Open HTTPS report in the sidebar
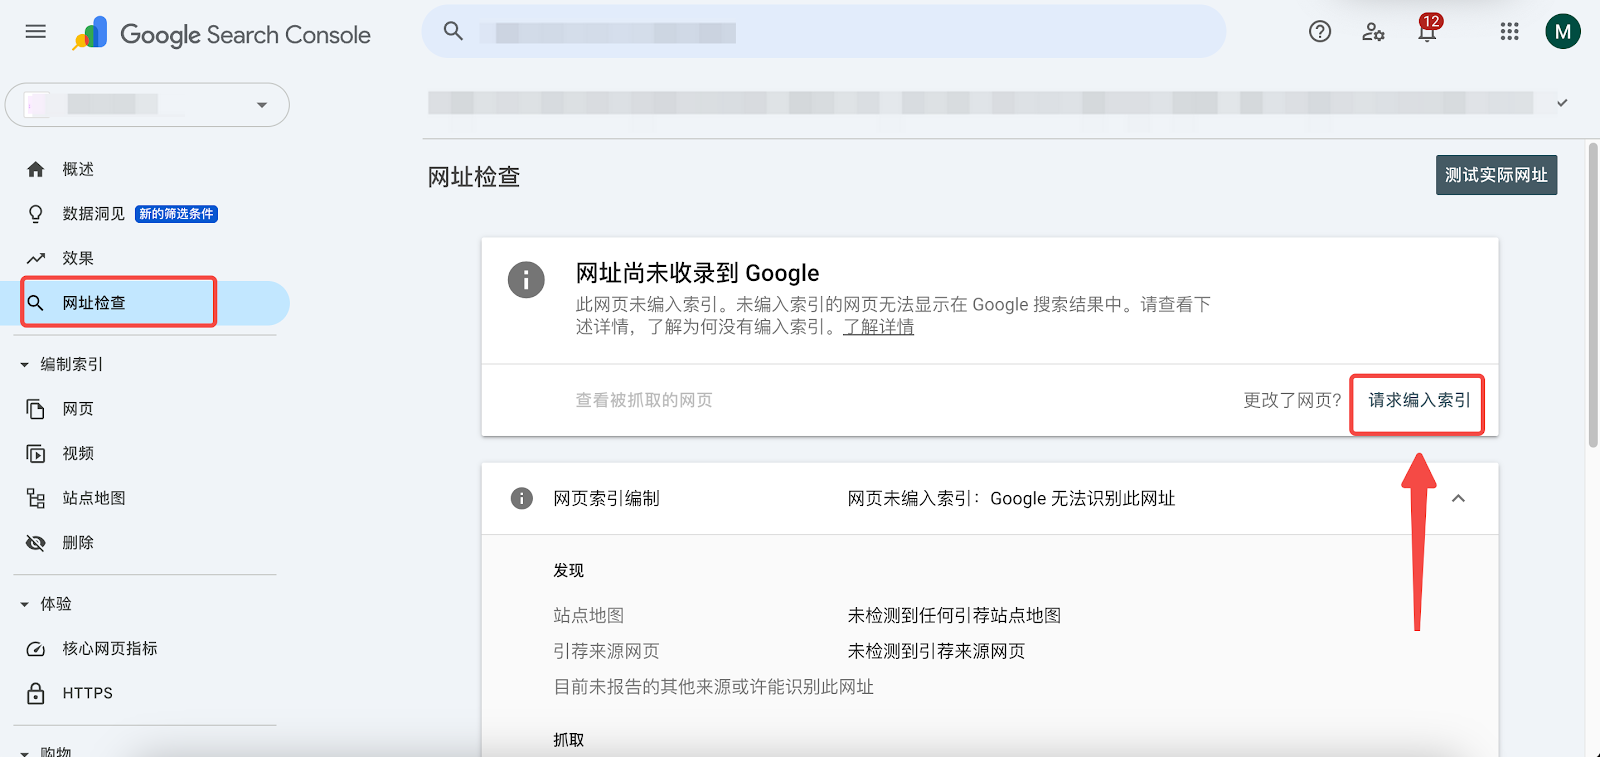Screen dimensions: 1600x757 pyautogui.click(x=87, y=693)
